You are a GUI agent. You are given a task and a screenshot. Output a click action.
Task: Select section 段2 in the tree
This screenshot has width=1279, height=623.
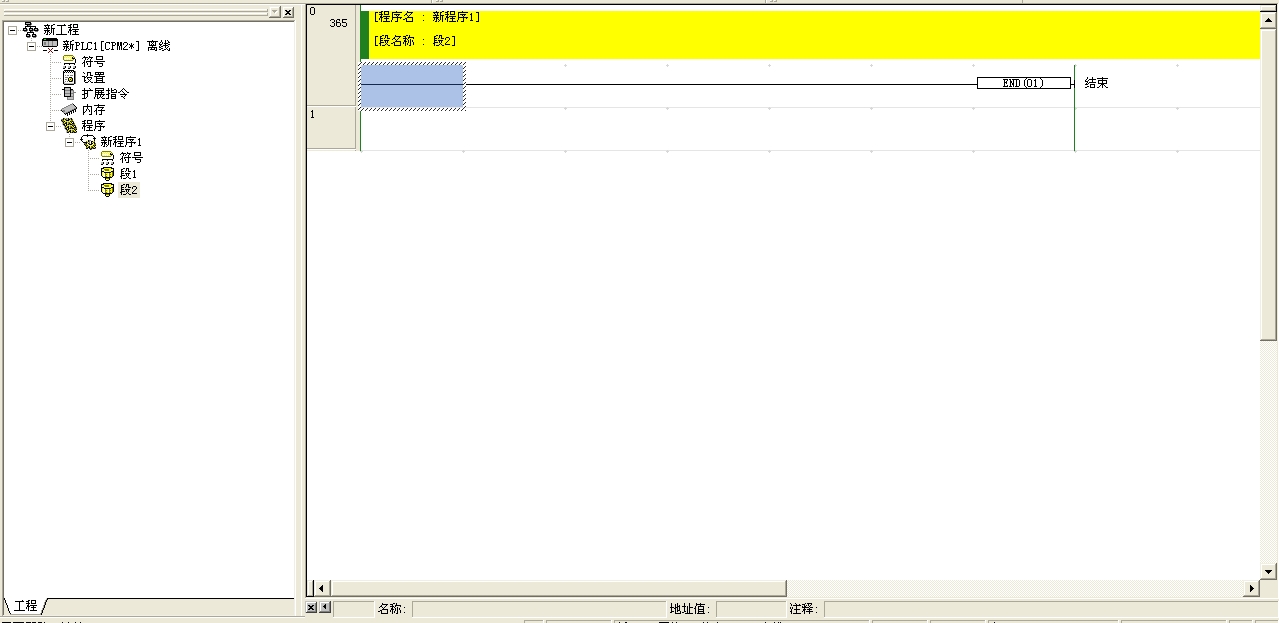(107, 190)
